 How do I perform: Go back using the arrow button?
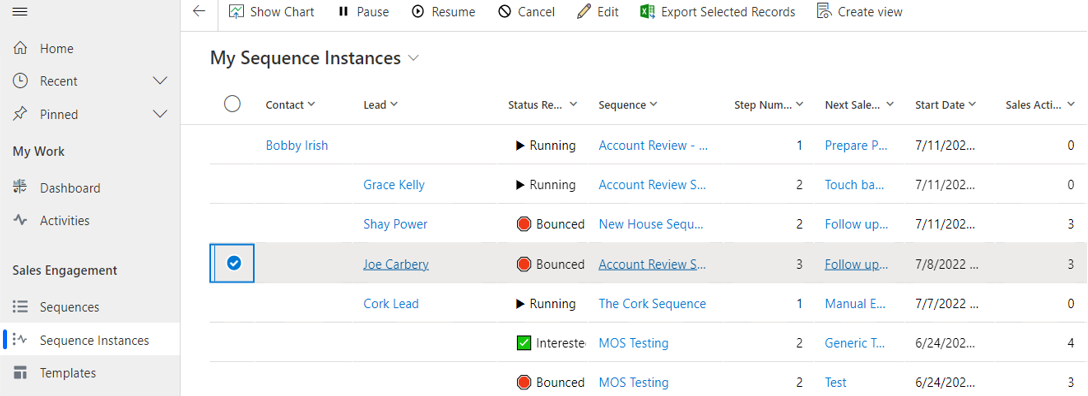(199, 12)
